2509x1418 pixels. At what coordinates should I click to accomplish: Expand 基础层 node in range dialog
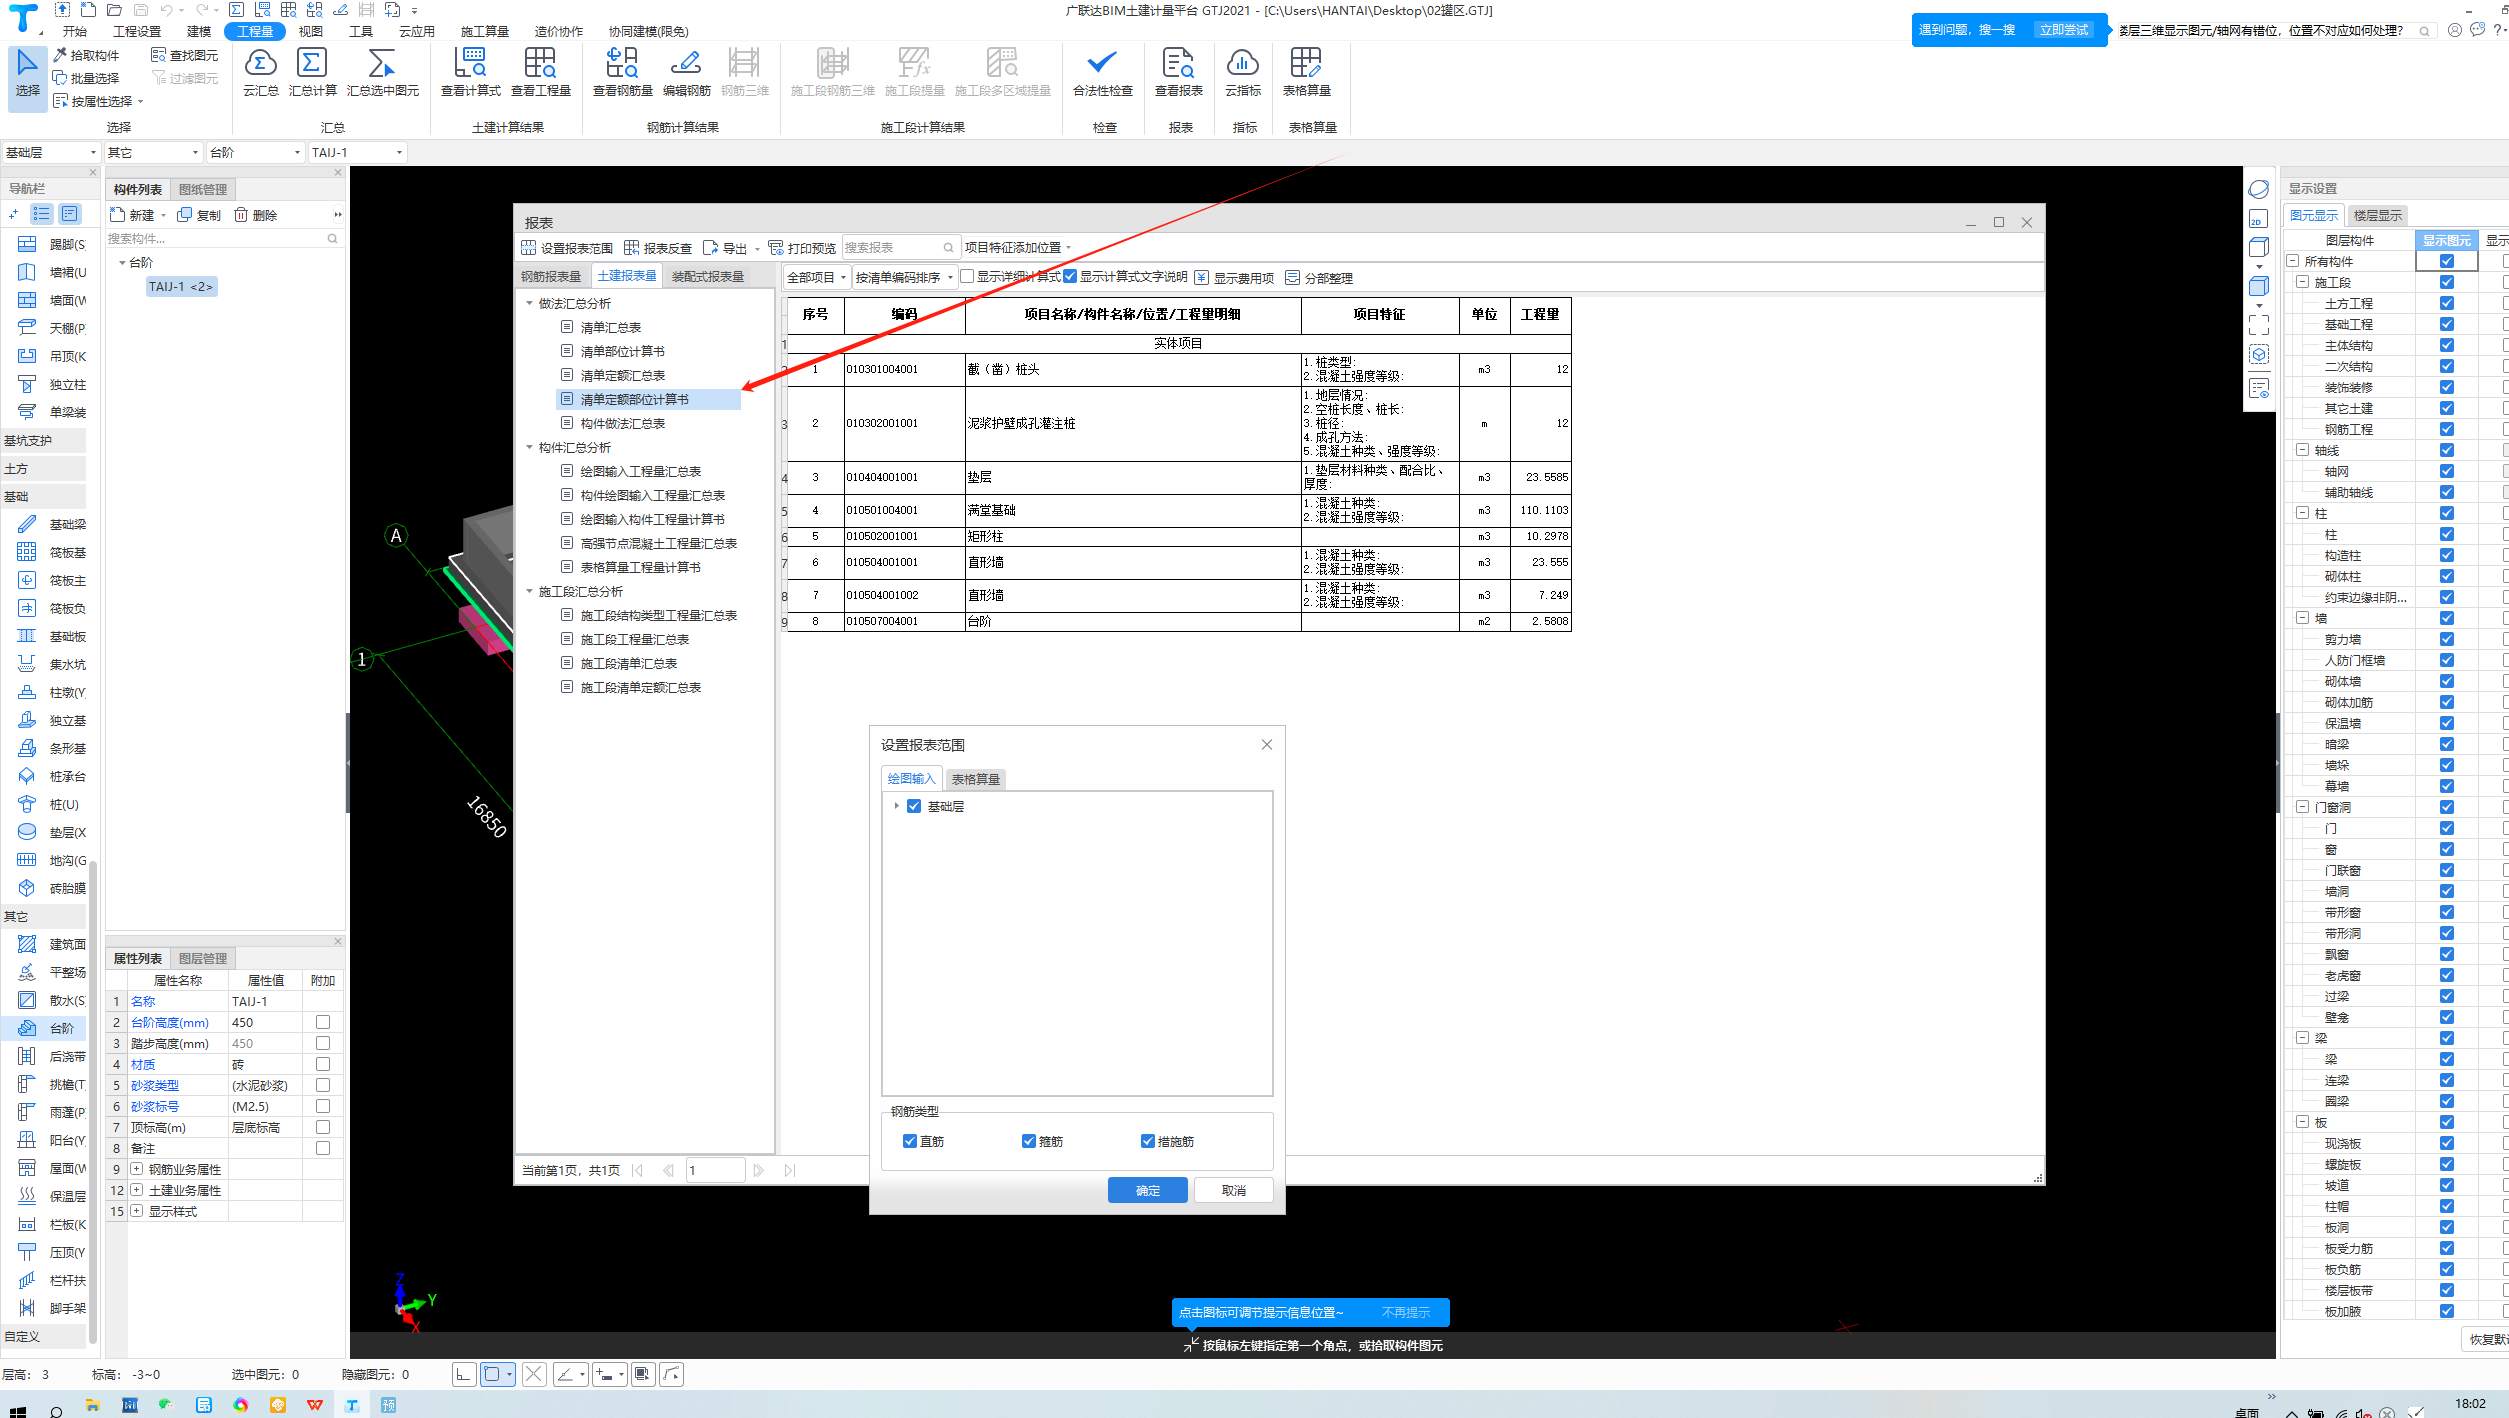pyautogui.click(x=896, y=806)
